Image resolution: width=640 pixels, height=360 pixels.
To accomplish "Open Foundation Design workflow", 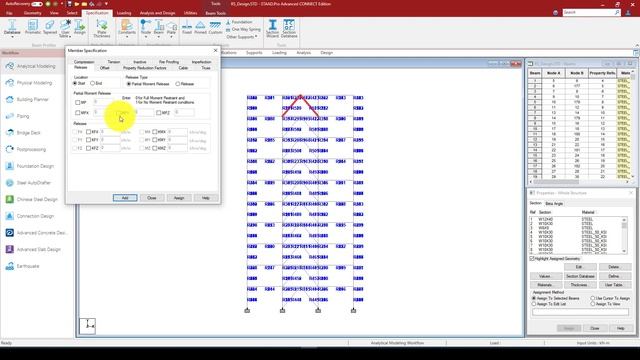I will click(x=35, y=166).
